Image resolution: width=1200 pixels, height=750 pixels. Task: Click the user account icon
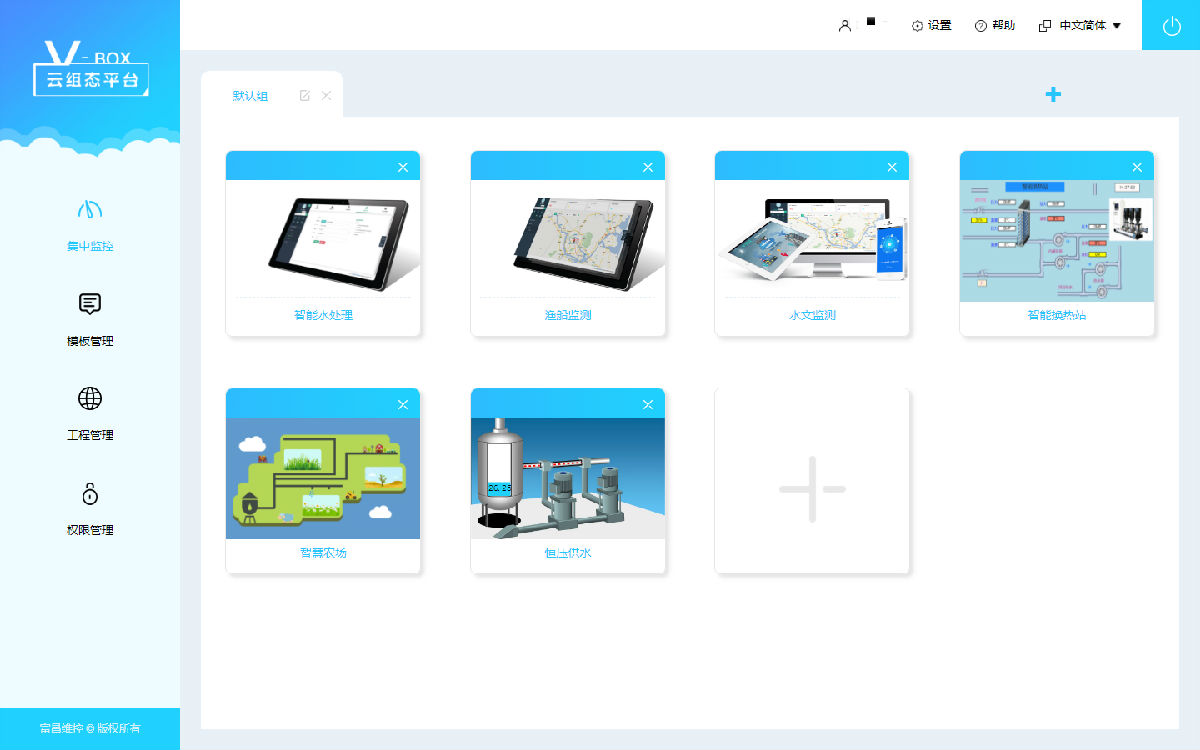[845, 26]
